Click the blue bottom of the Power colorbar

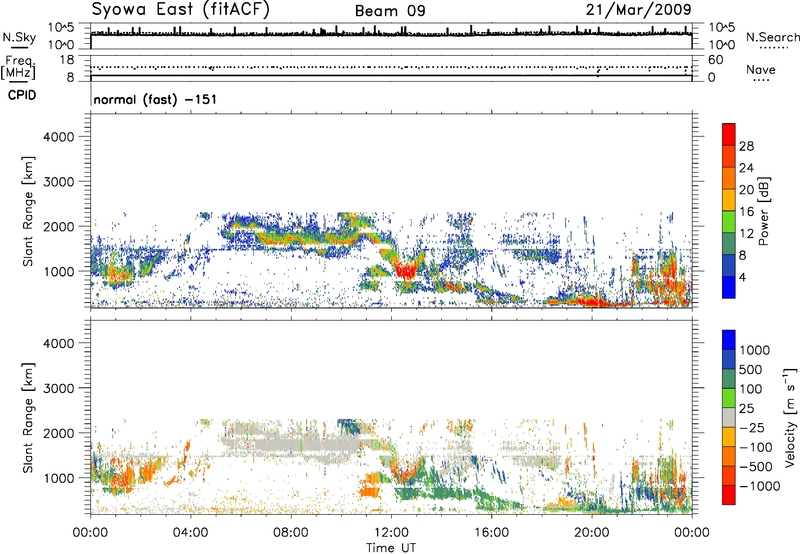click(x=729, y=287)
